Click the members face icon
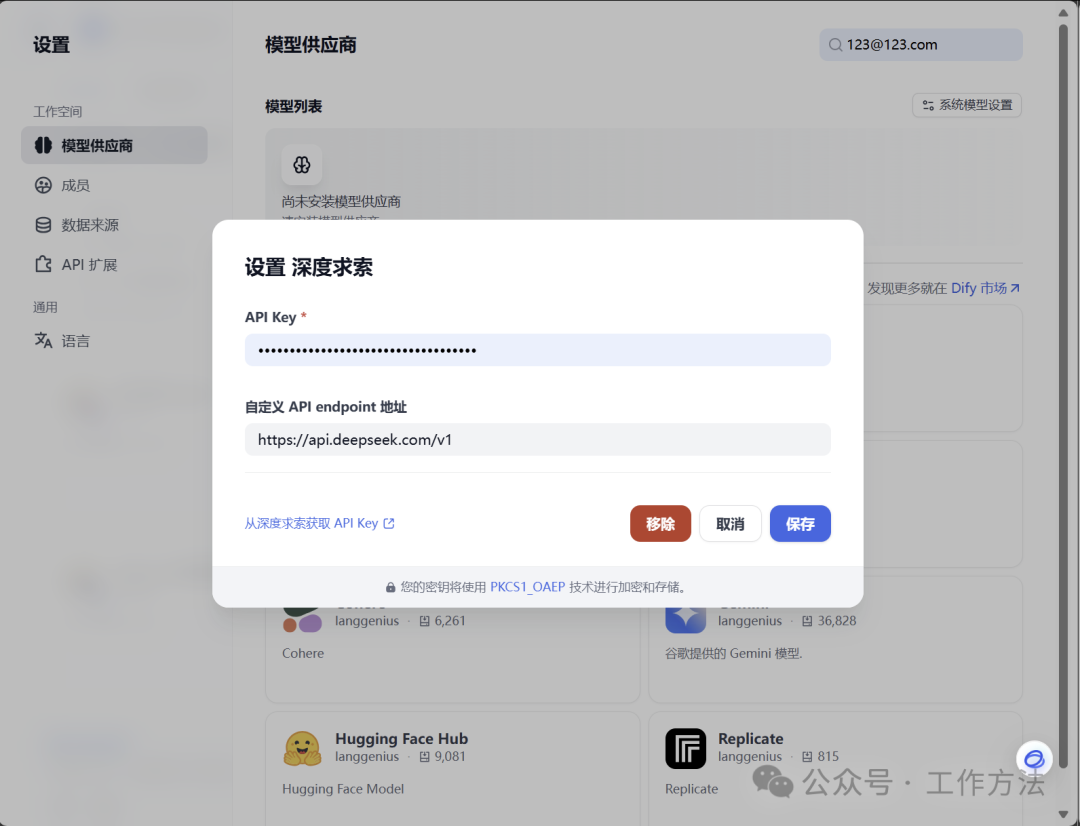1080x826 pixels. 43,185
